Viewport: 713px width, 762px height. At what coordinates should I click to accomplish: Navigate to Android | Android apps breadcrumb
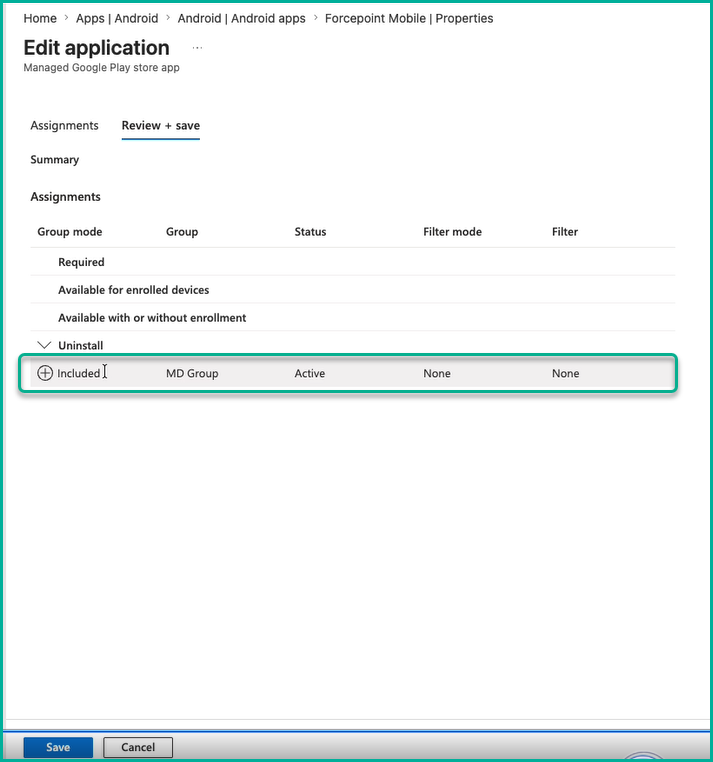(x=241, y=18)
